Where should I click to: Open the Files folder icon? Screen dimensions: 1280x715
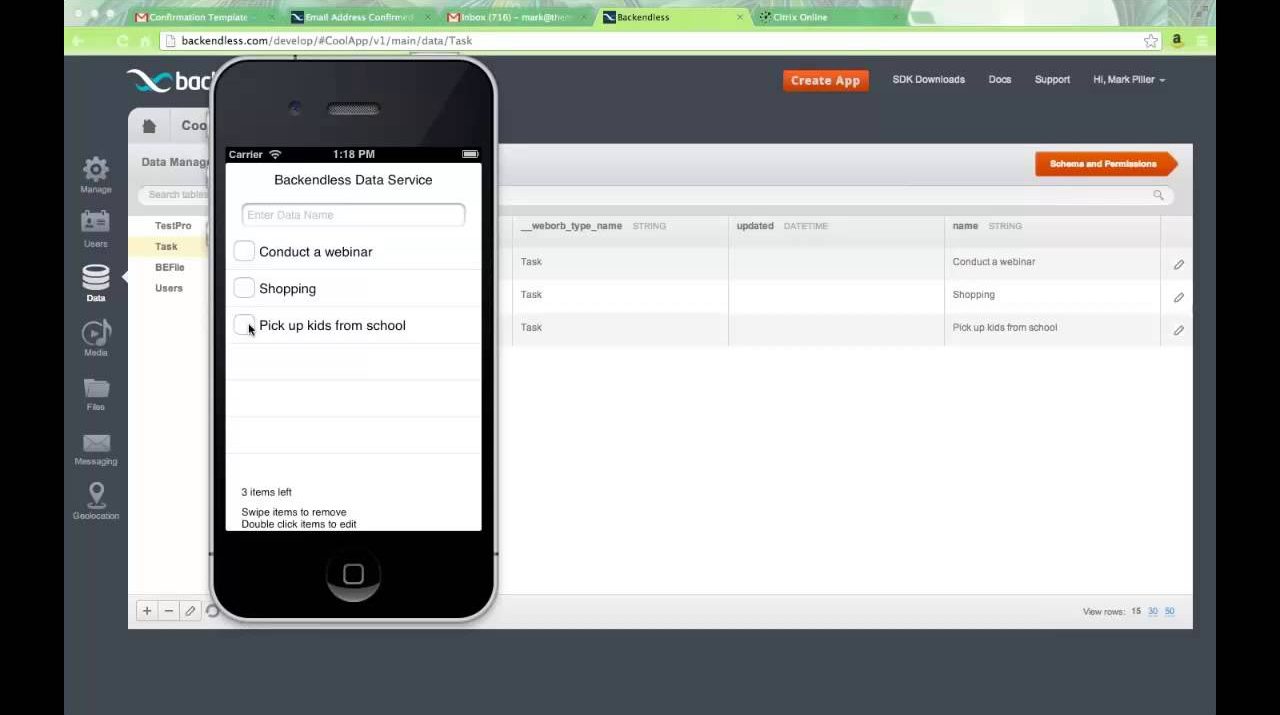pos(96,389)
